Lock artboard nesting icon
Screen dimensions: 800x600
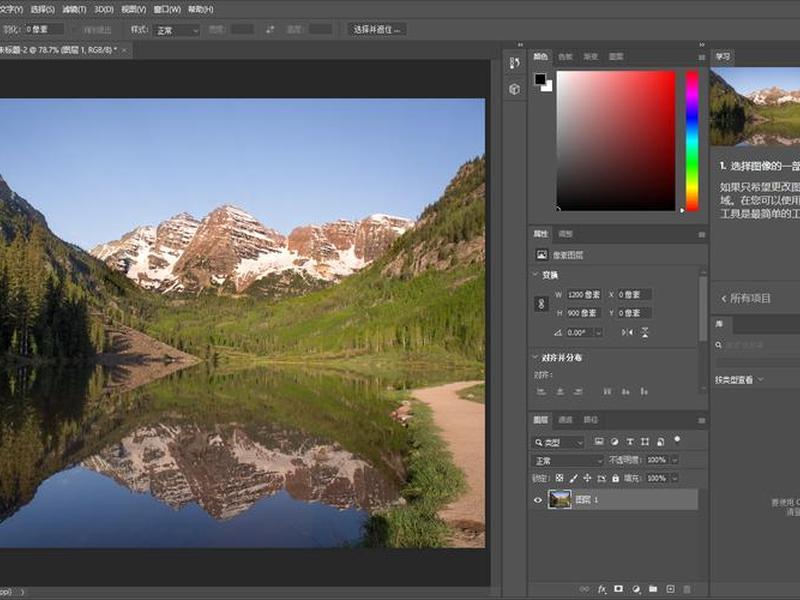(x=601, y=478)
